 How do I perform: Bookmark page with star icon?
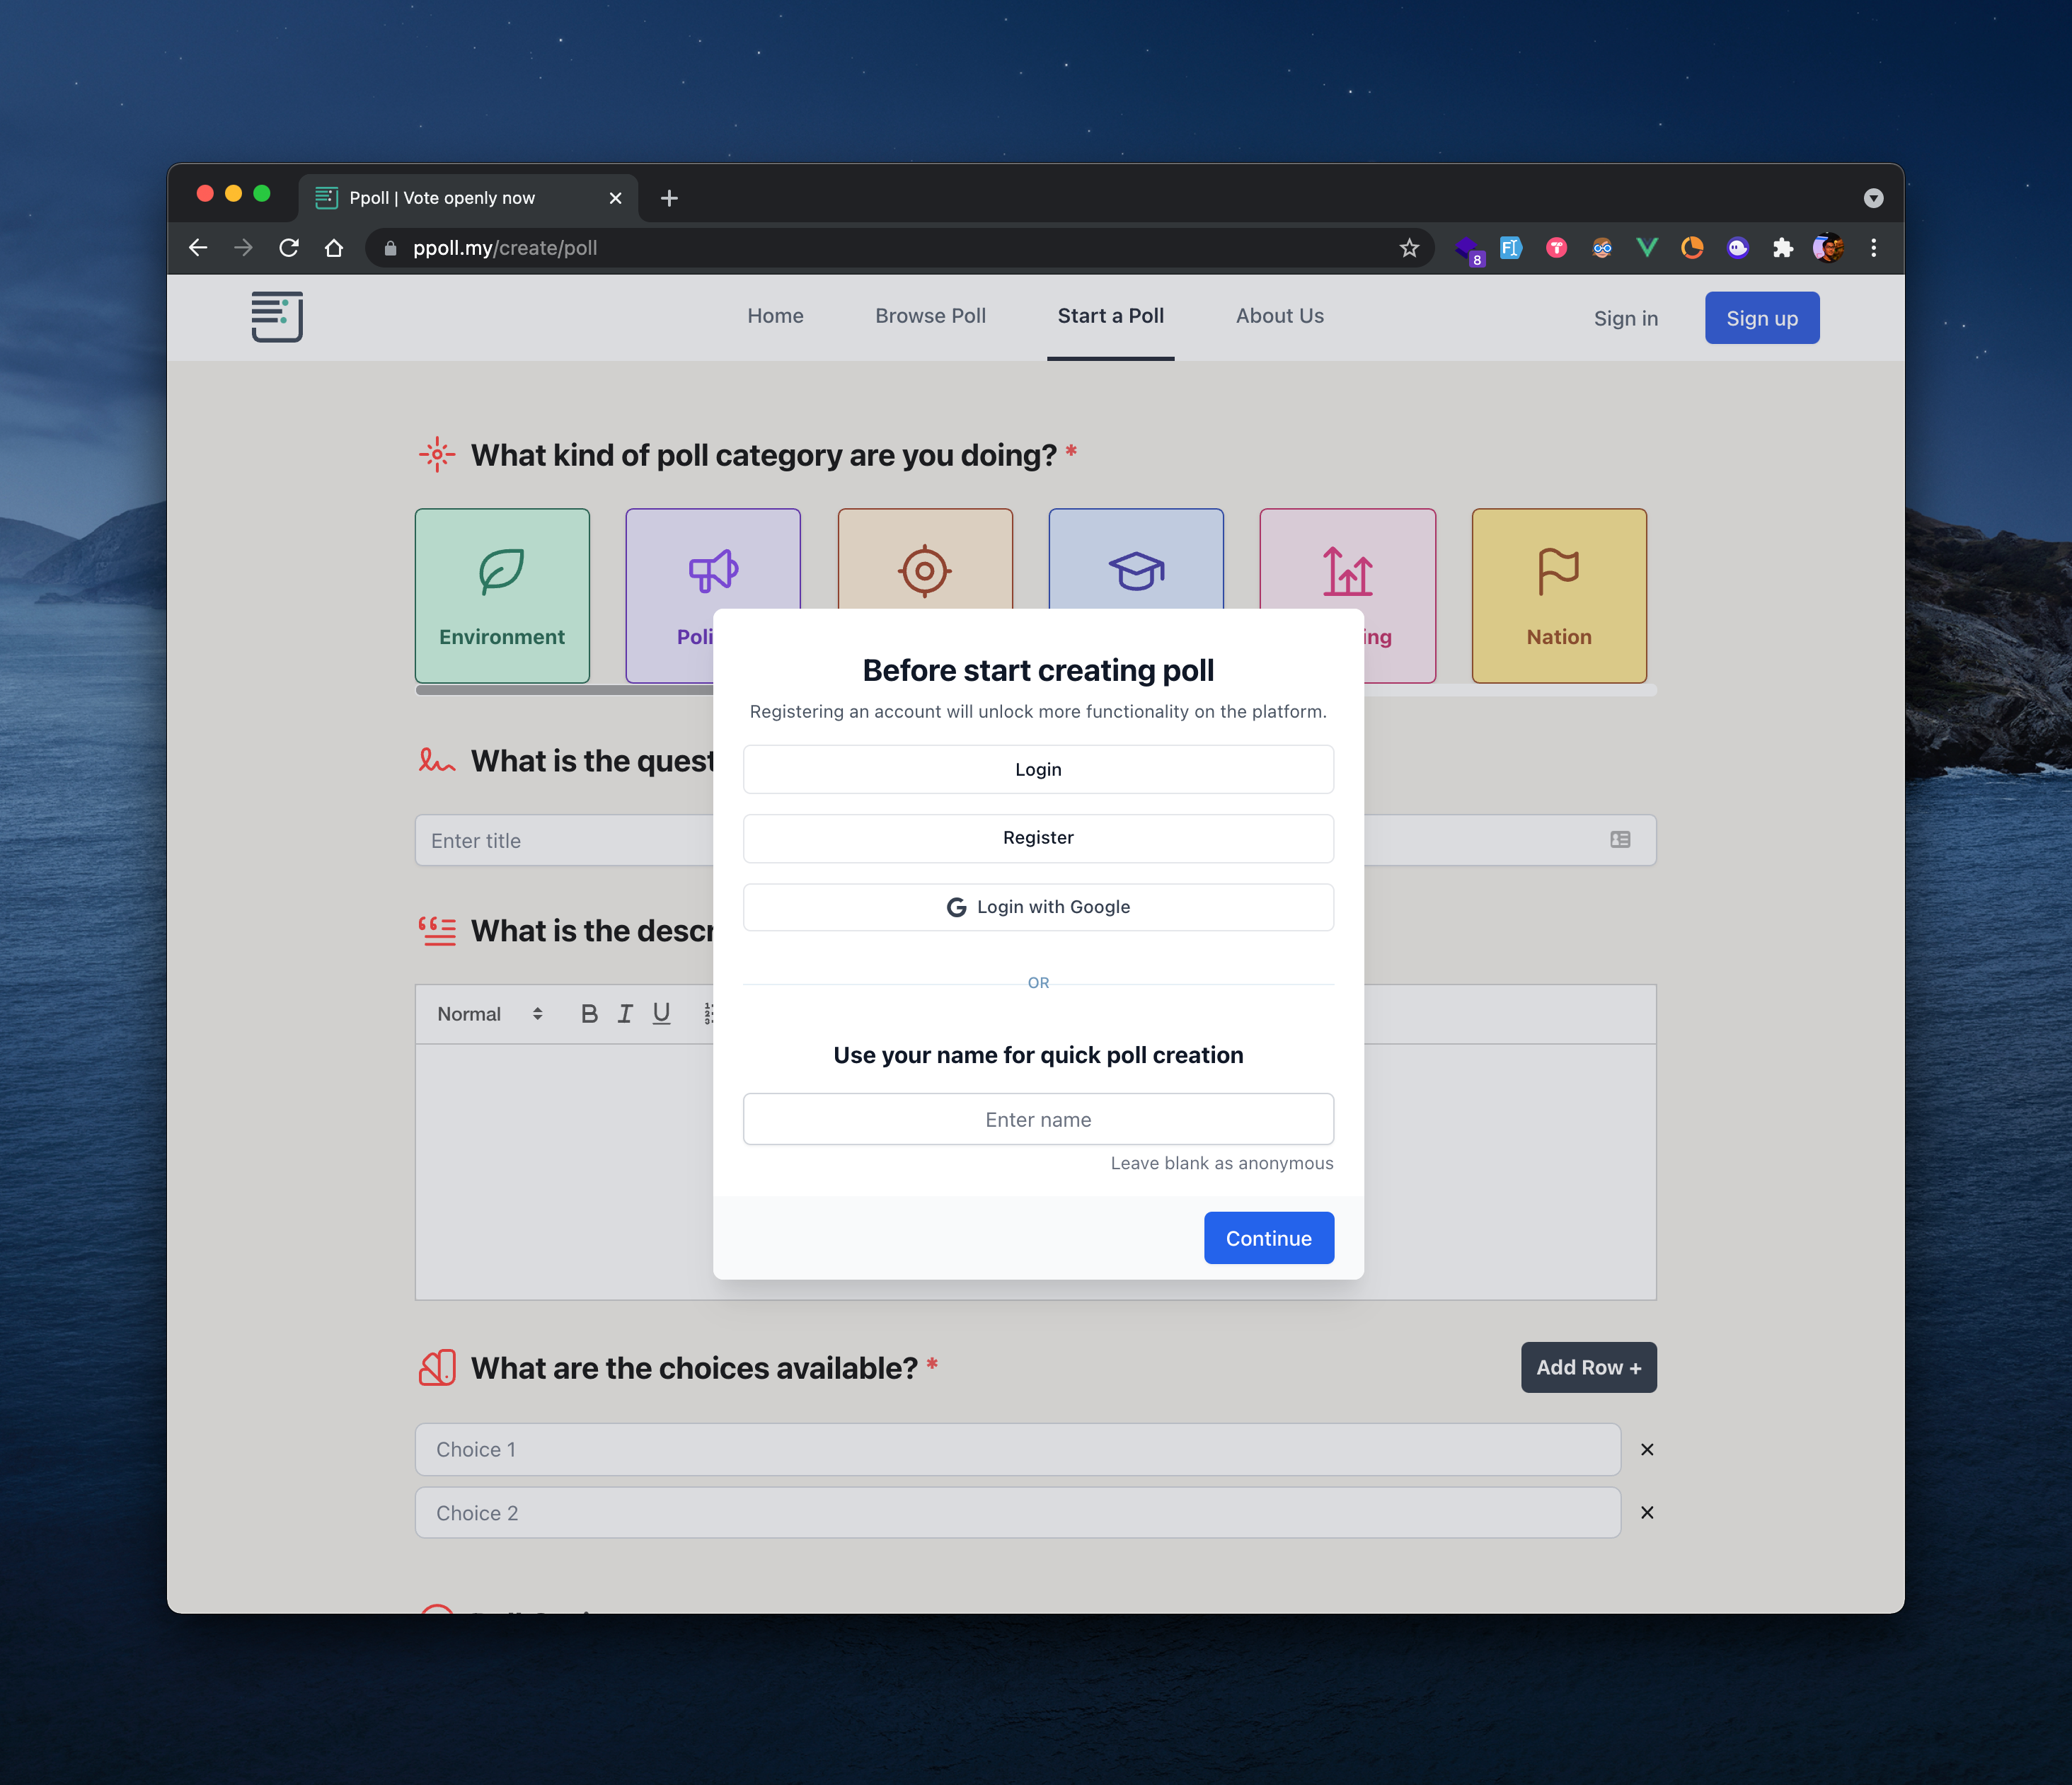[1409, 248]
